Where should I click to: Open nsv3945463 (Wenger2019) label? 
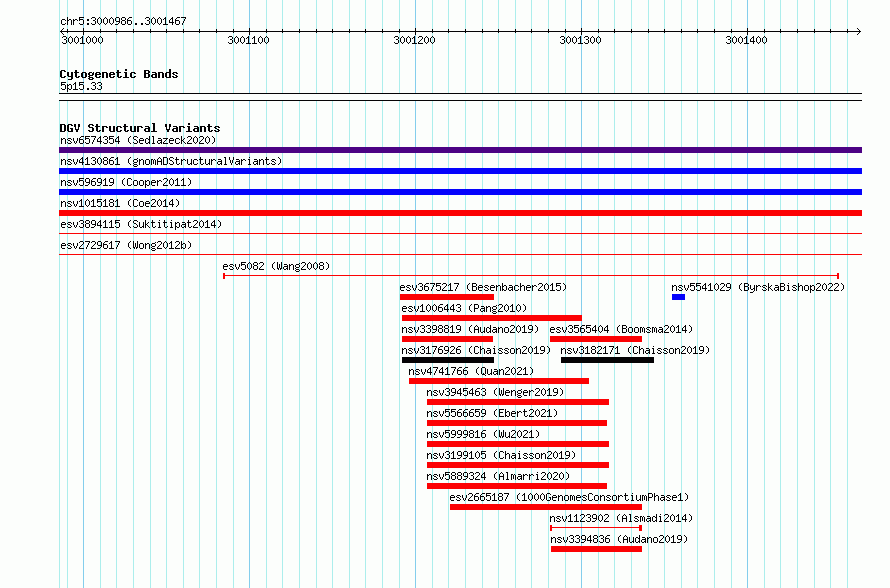[x=495, y=392]
